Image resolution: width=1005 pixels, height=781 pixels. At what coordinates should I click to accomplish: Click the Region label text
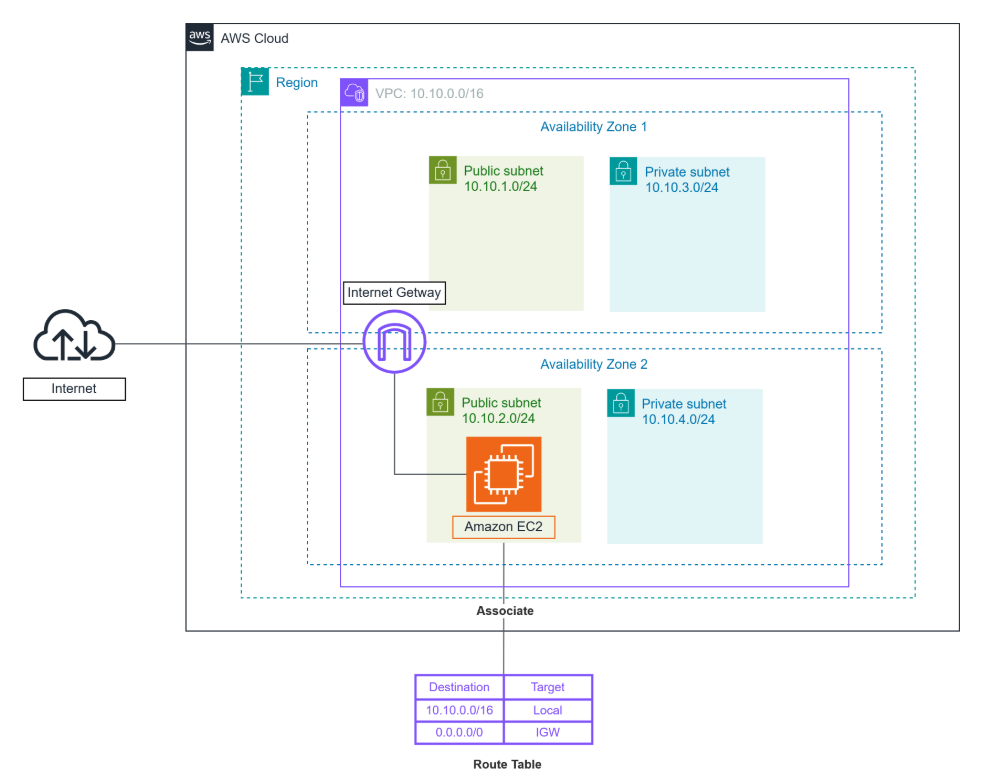coord(297,83)
